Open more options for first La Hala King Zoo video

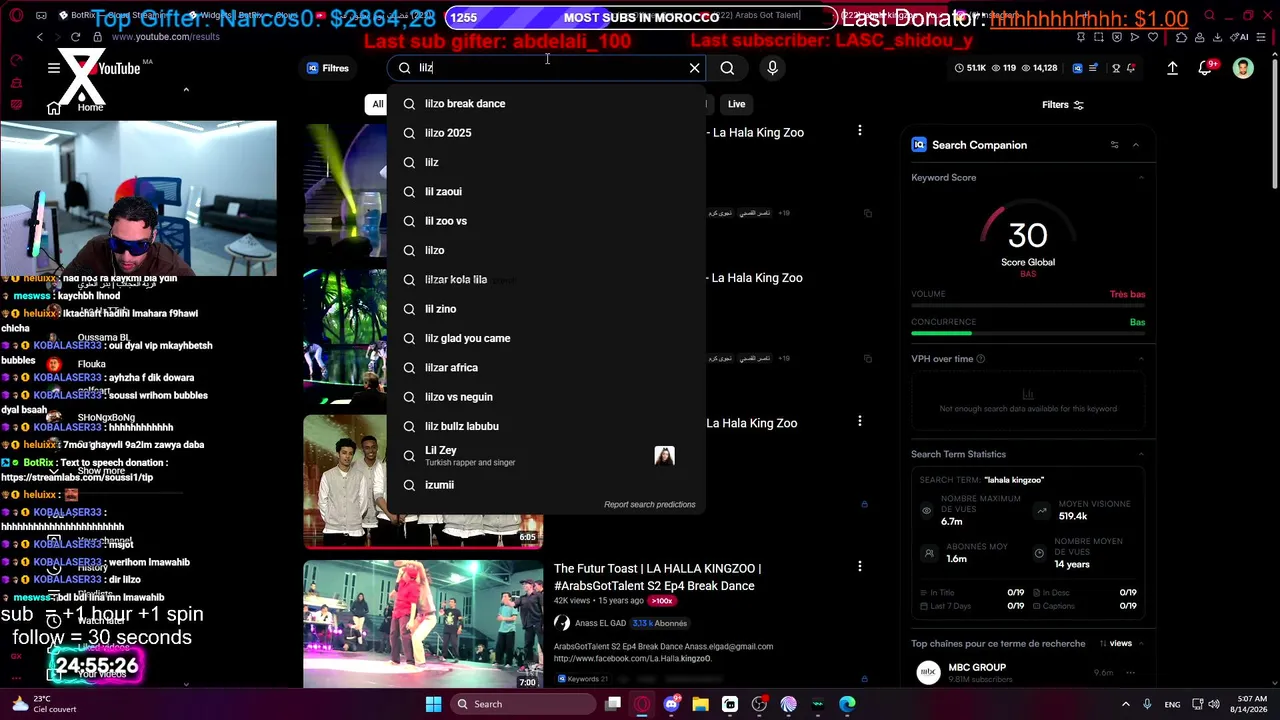point(860,131)
